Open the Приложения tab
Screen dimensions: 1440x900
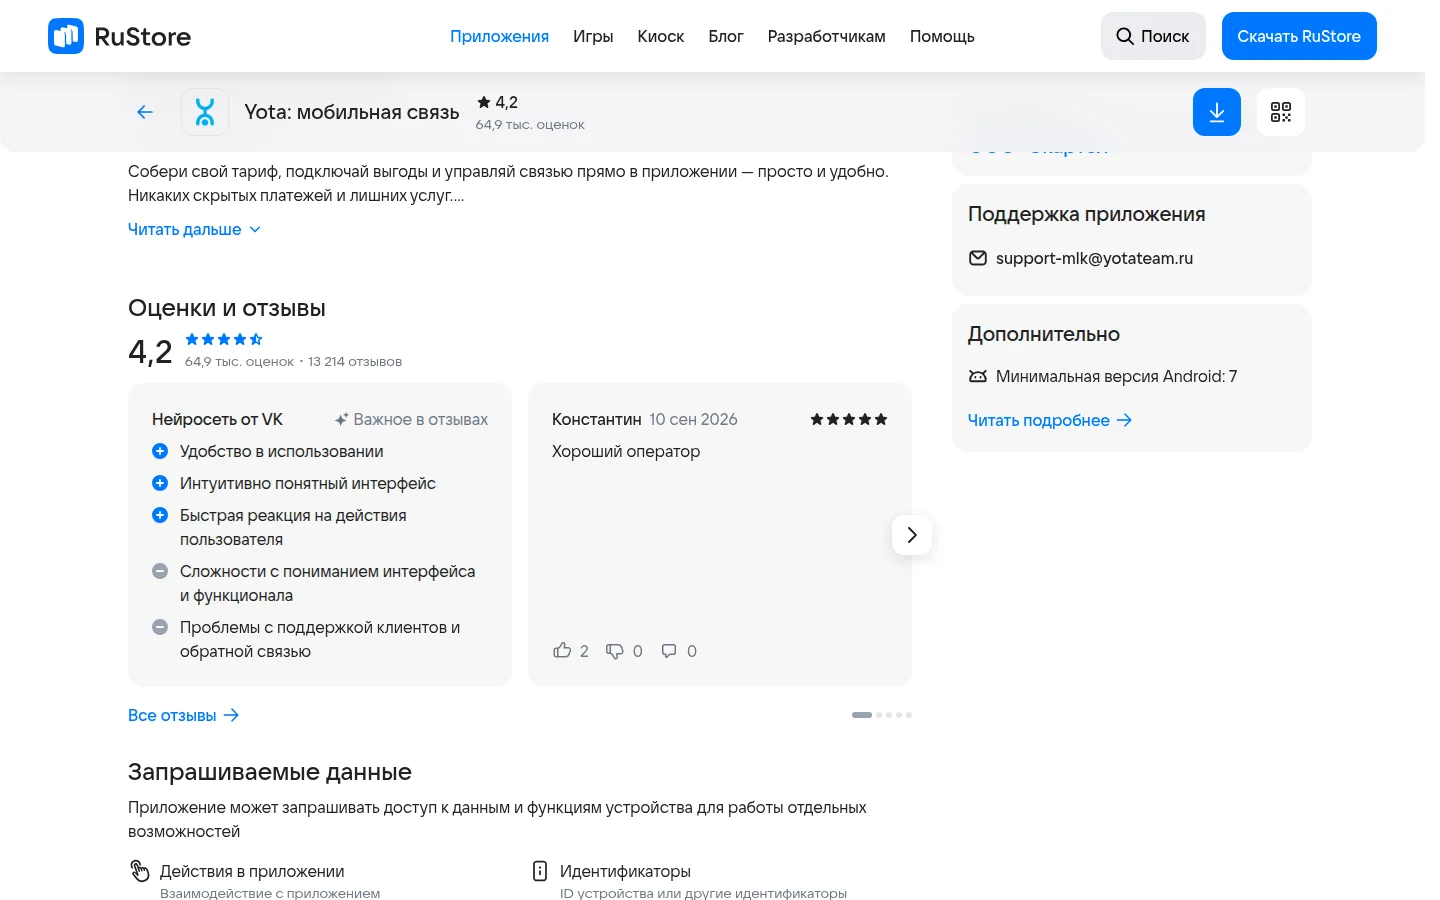tap(499, 36)
